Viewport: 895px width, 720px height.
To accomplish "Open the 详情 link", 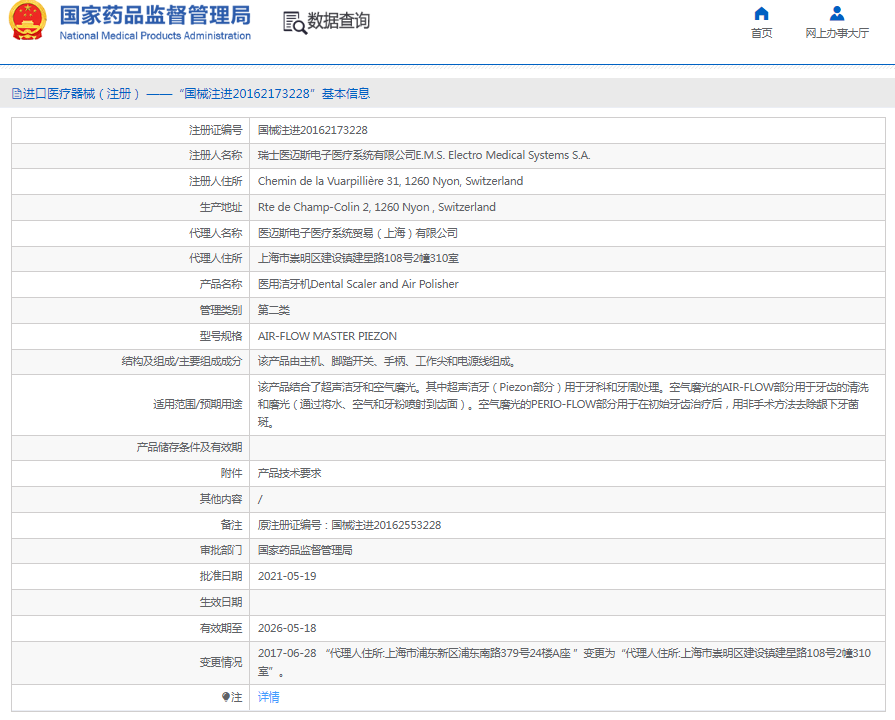I will [269, 697].
